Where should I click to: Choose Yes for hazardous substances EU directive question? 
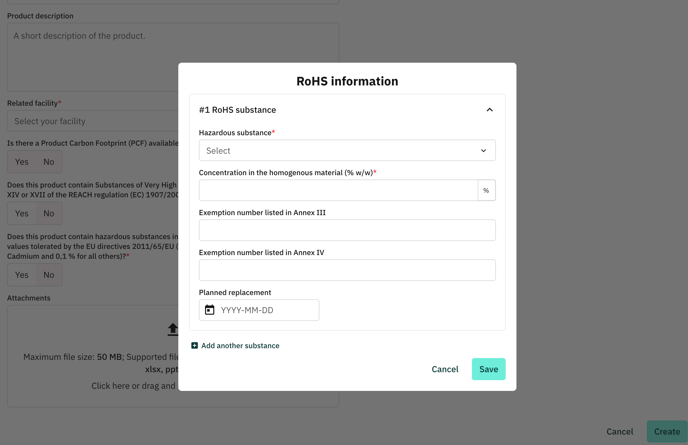(22, 275)
